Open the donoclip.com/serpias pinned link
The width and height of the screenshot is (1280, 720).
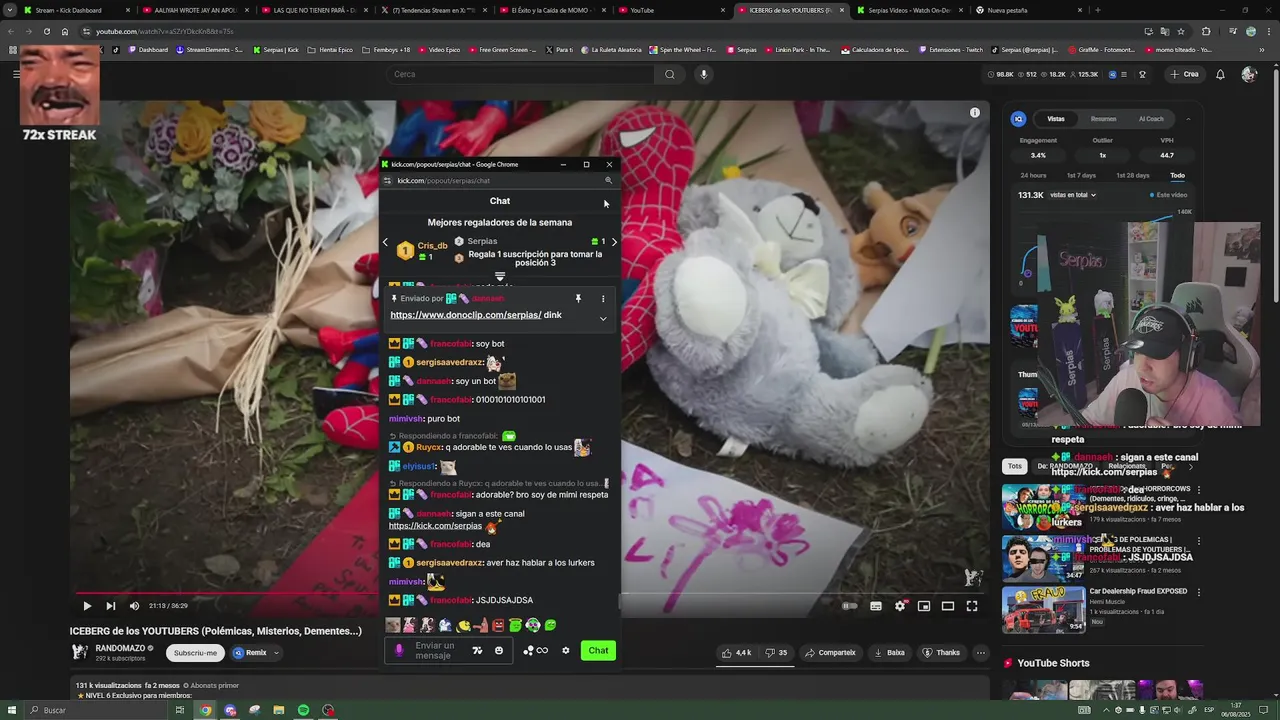466,315
